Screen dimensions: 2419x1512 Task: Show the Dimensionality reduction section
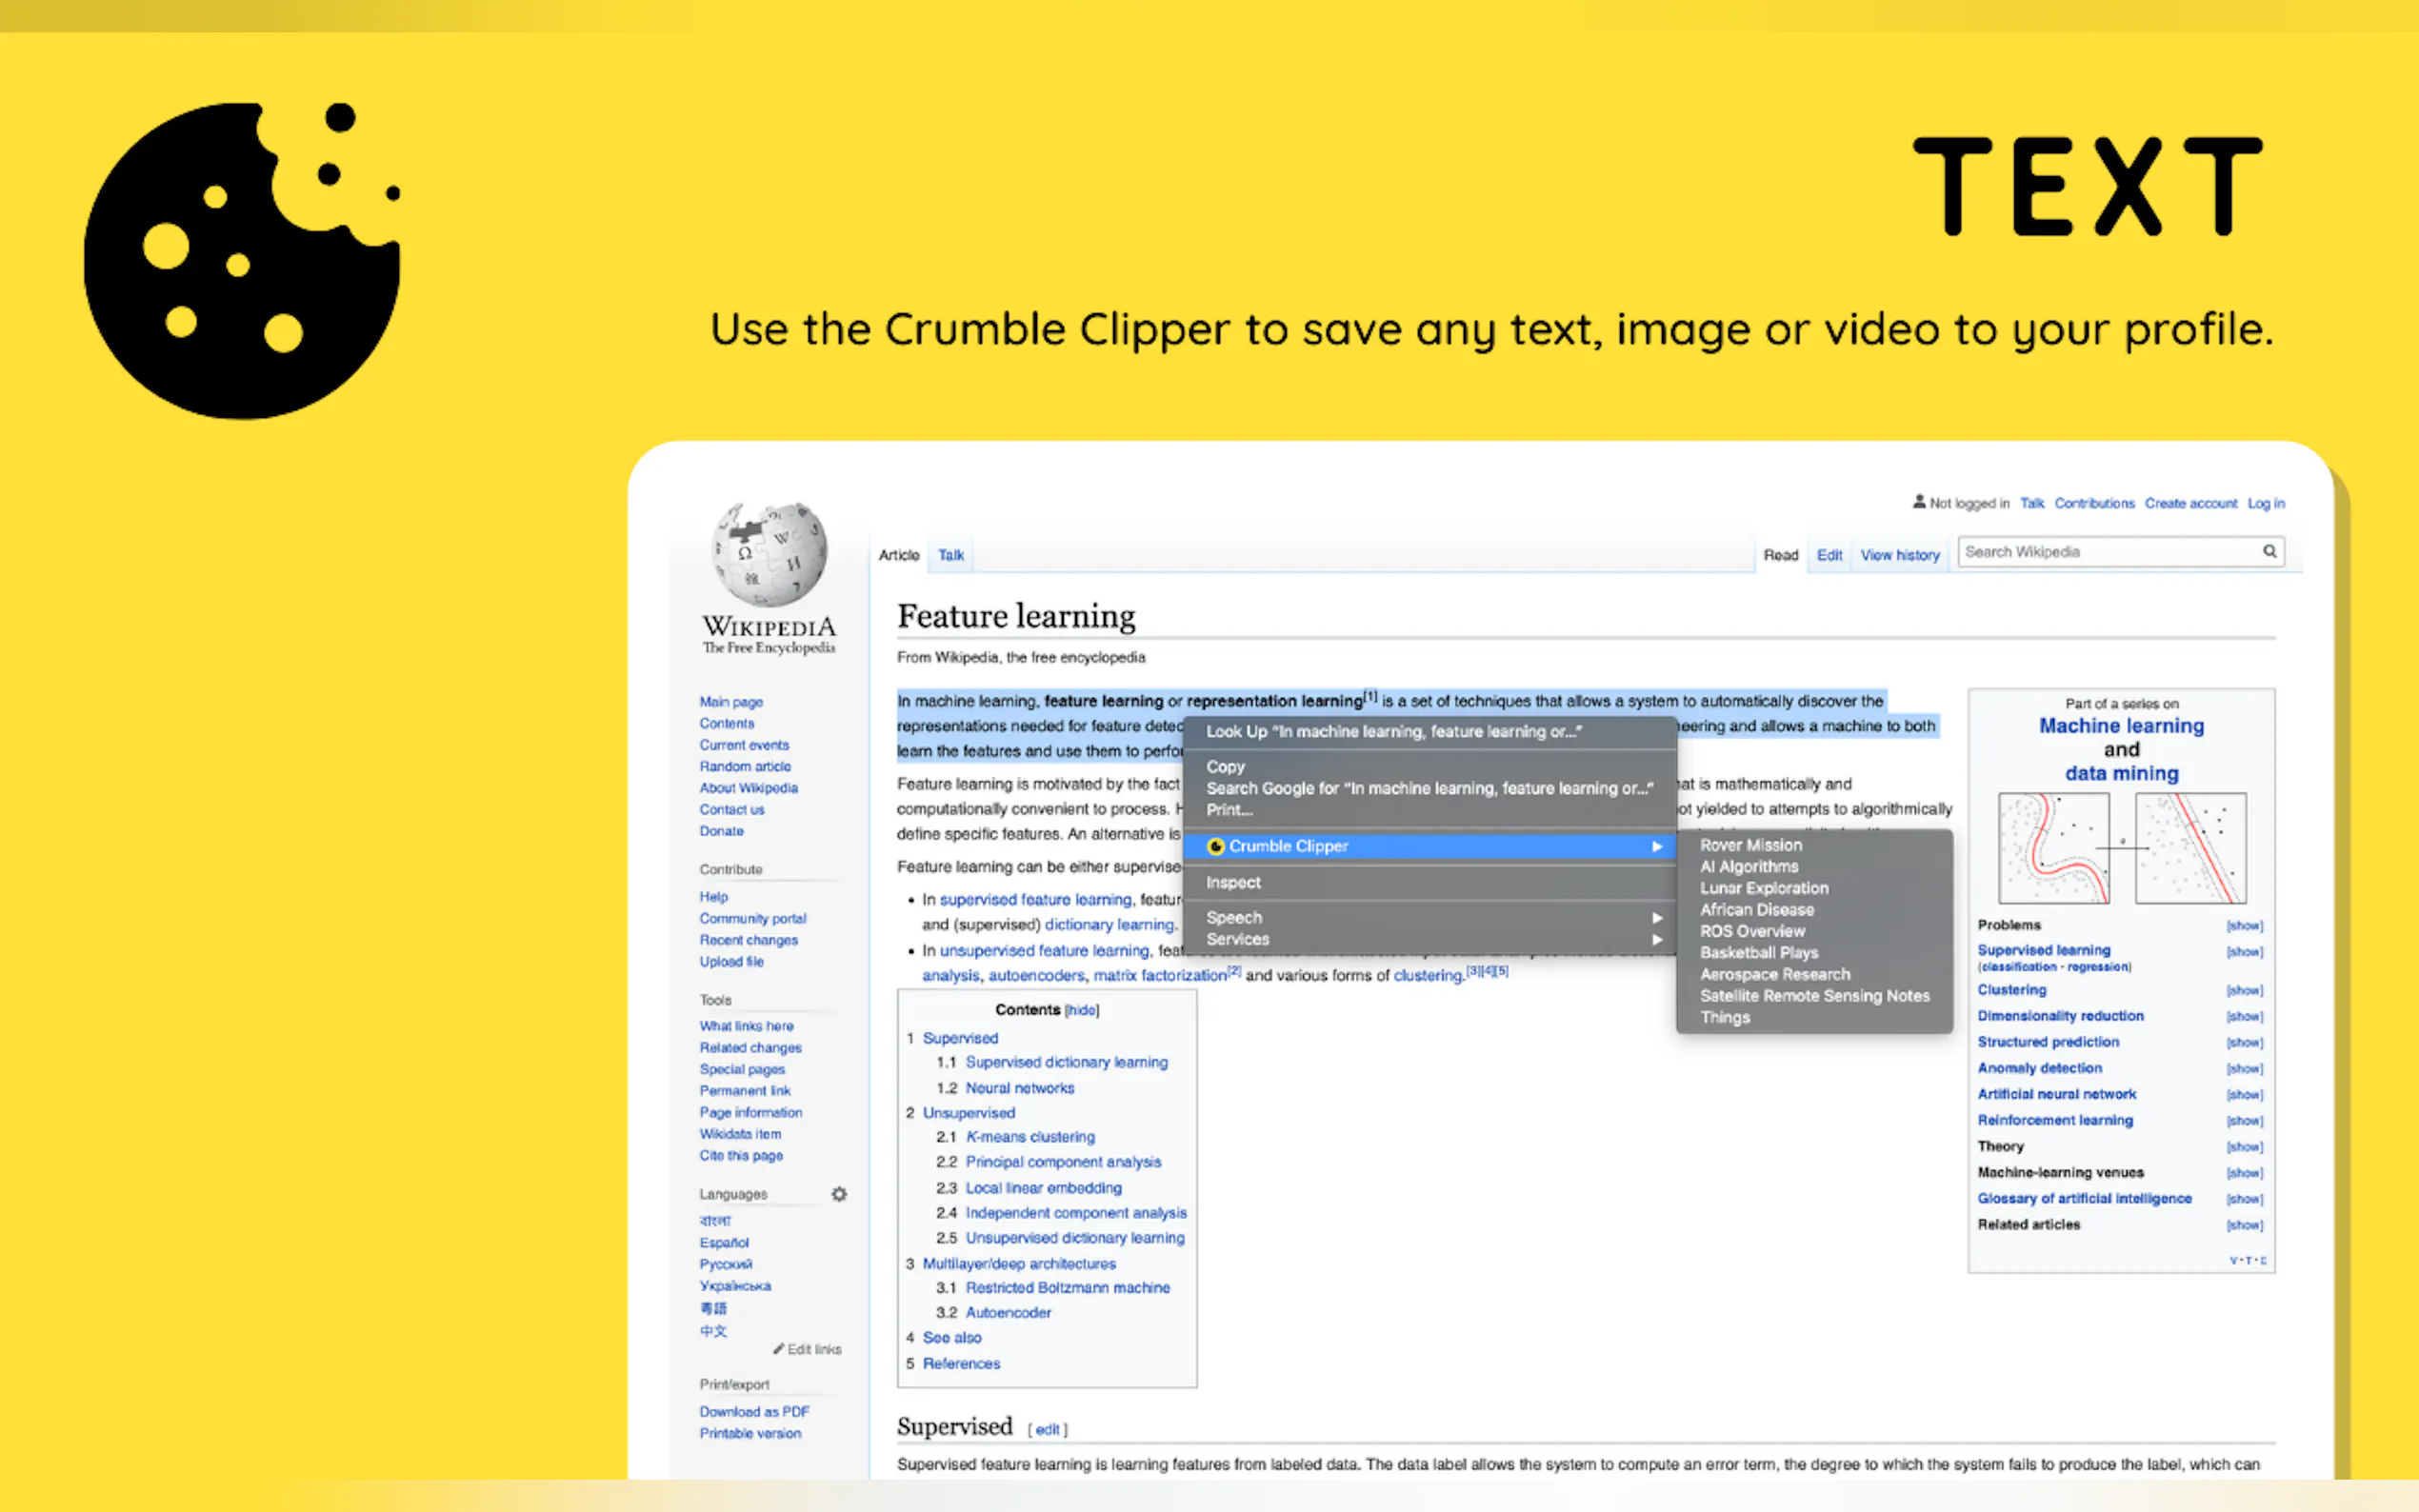point(2244,1017)
